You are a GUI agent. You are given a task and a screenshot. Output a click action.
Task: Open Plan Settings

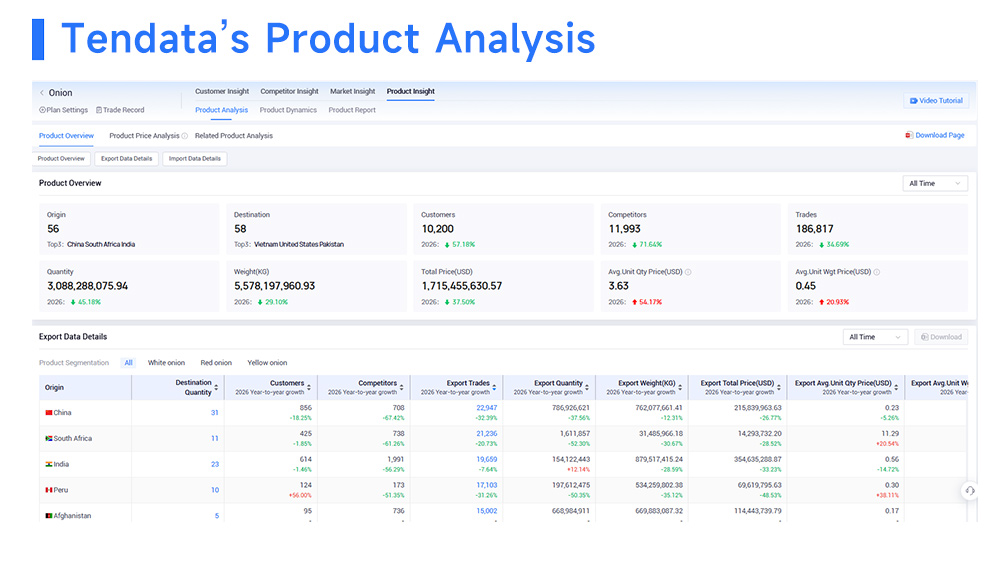64,110
